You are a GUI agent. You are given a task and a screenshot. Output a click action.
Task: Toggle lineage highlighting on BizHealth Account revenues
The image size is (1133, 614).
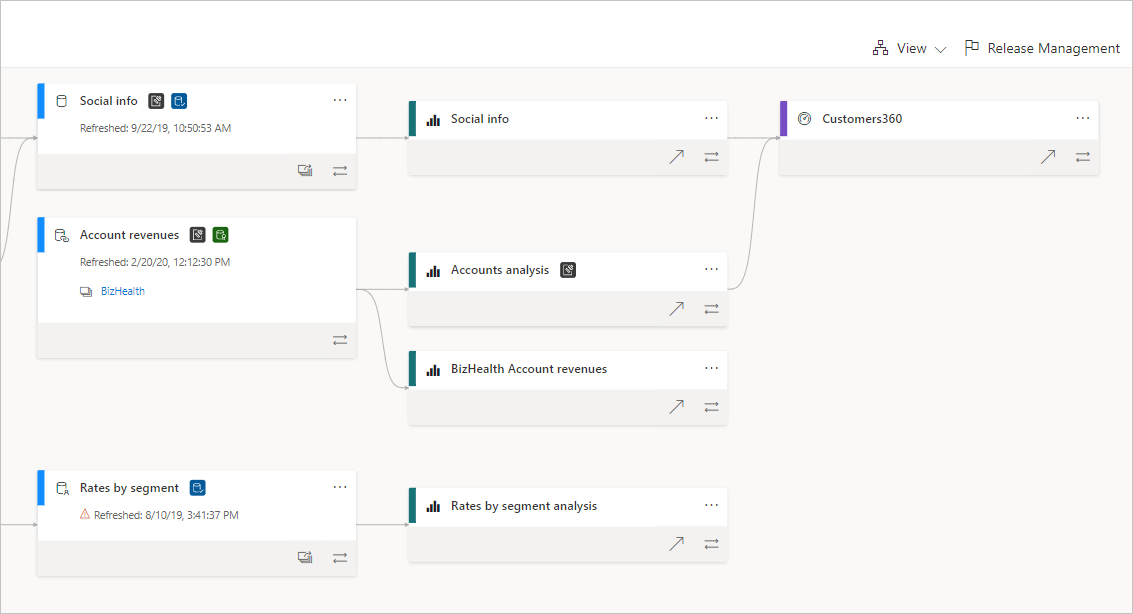coord(711,407)
